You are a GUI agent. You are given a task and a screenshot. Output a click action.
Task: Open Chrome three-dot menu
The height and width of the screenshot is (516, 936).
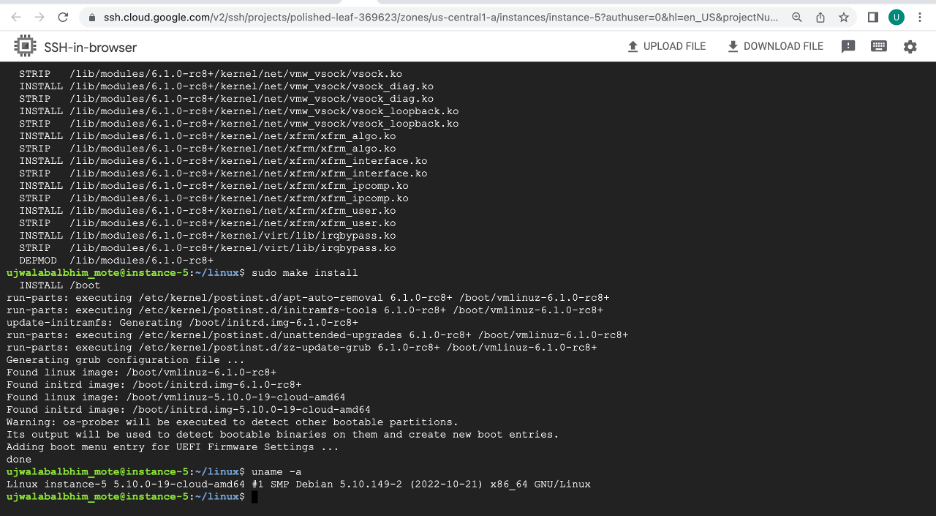[920, 17]
